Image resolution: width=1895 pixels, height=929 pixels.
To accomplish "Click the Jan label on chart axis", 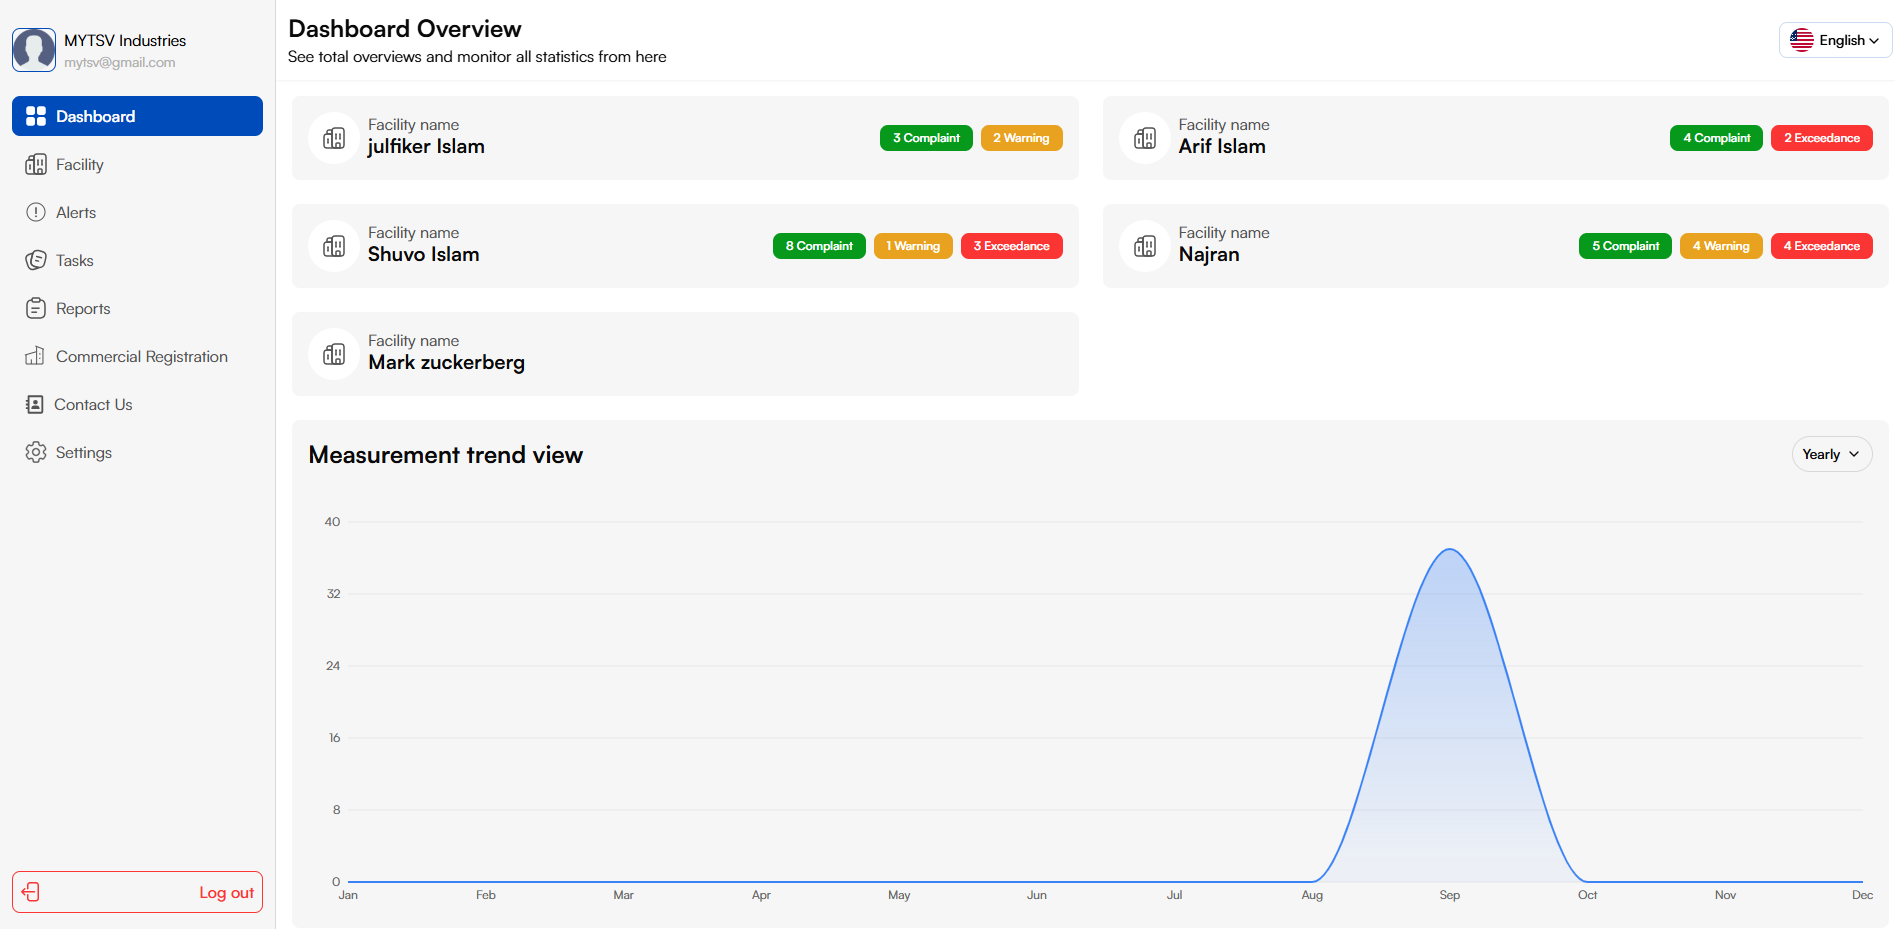I will (x=348, y=895).
